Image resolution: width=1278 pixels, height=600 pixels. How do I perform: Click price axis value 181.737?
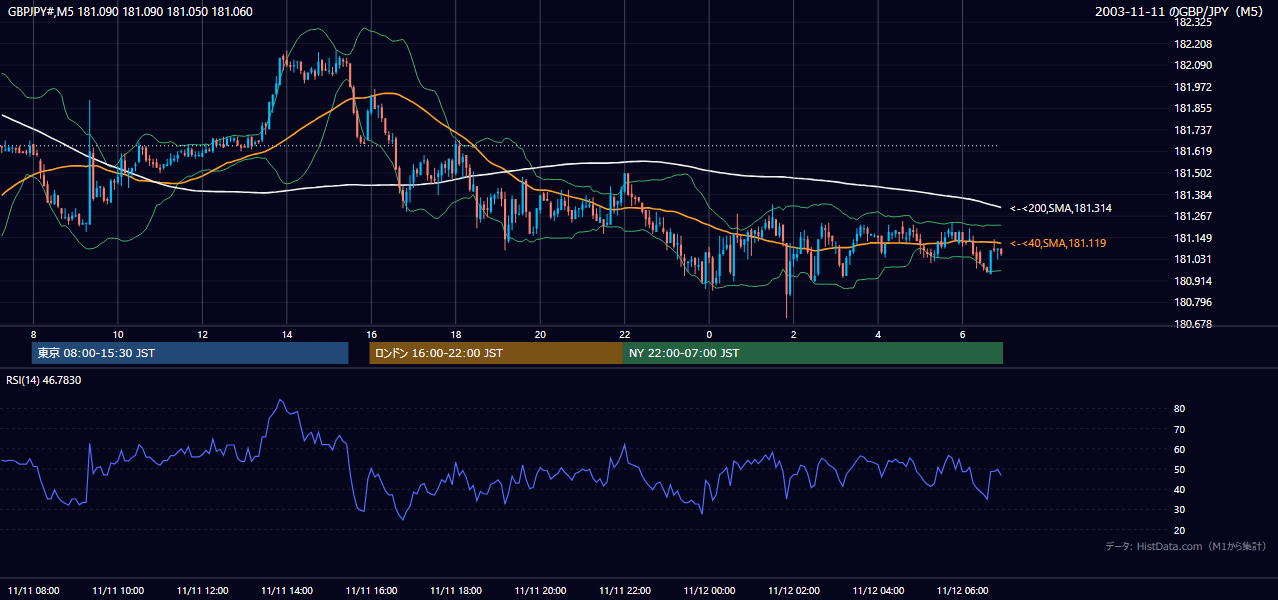click(x=1193, y=130)
